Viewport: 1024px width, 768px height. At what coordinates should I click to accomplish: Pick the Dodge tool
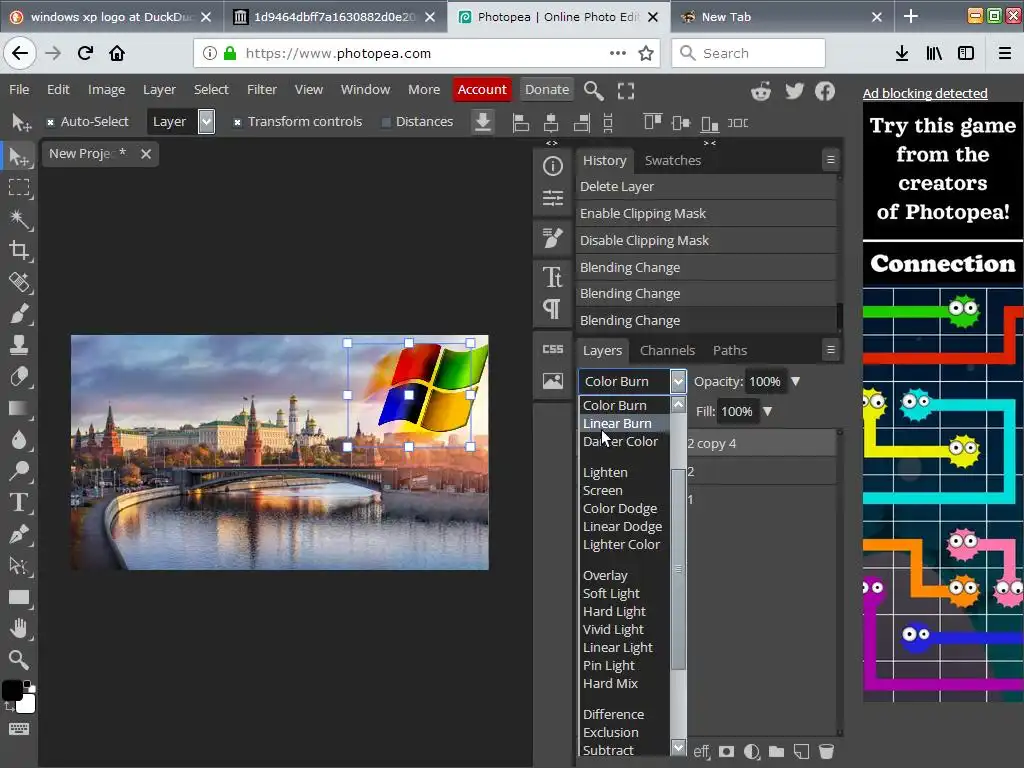(x=19, y=471)
